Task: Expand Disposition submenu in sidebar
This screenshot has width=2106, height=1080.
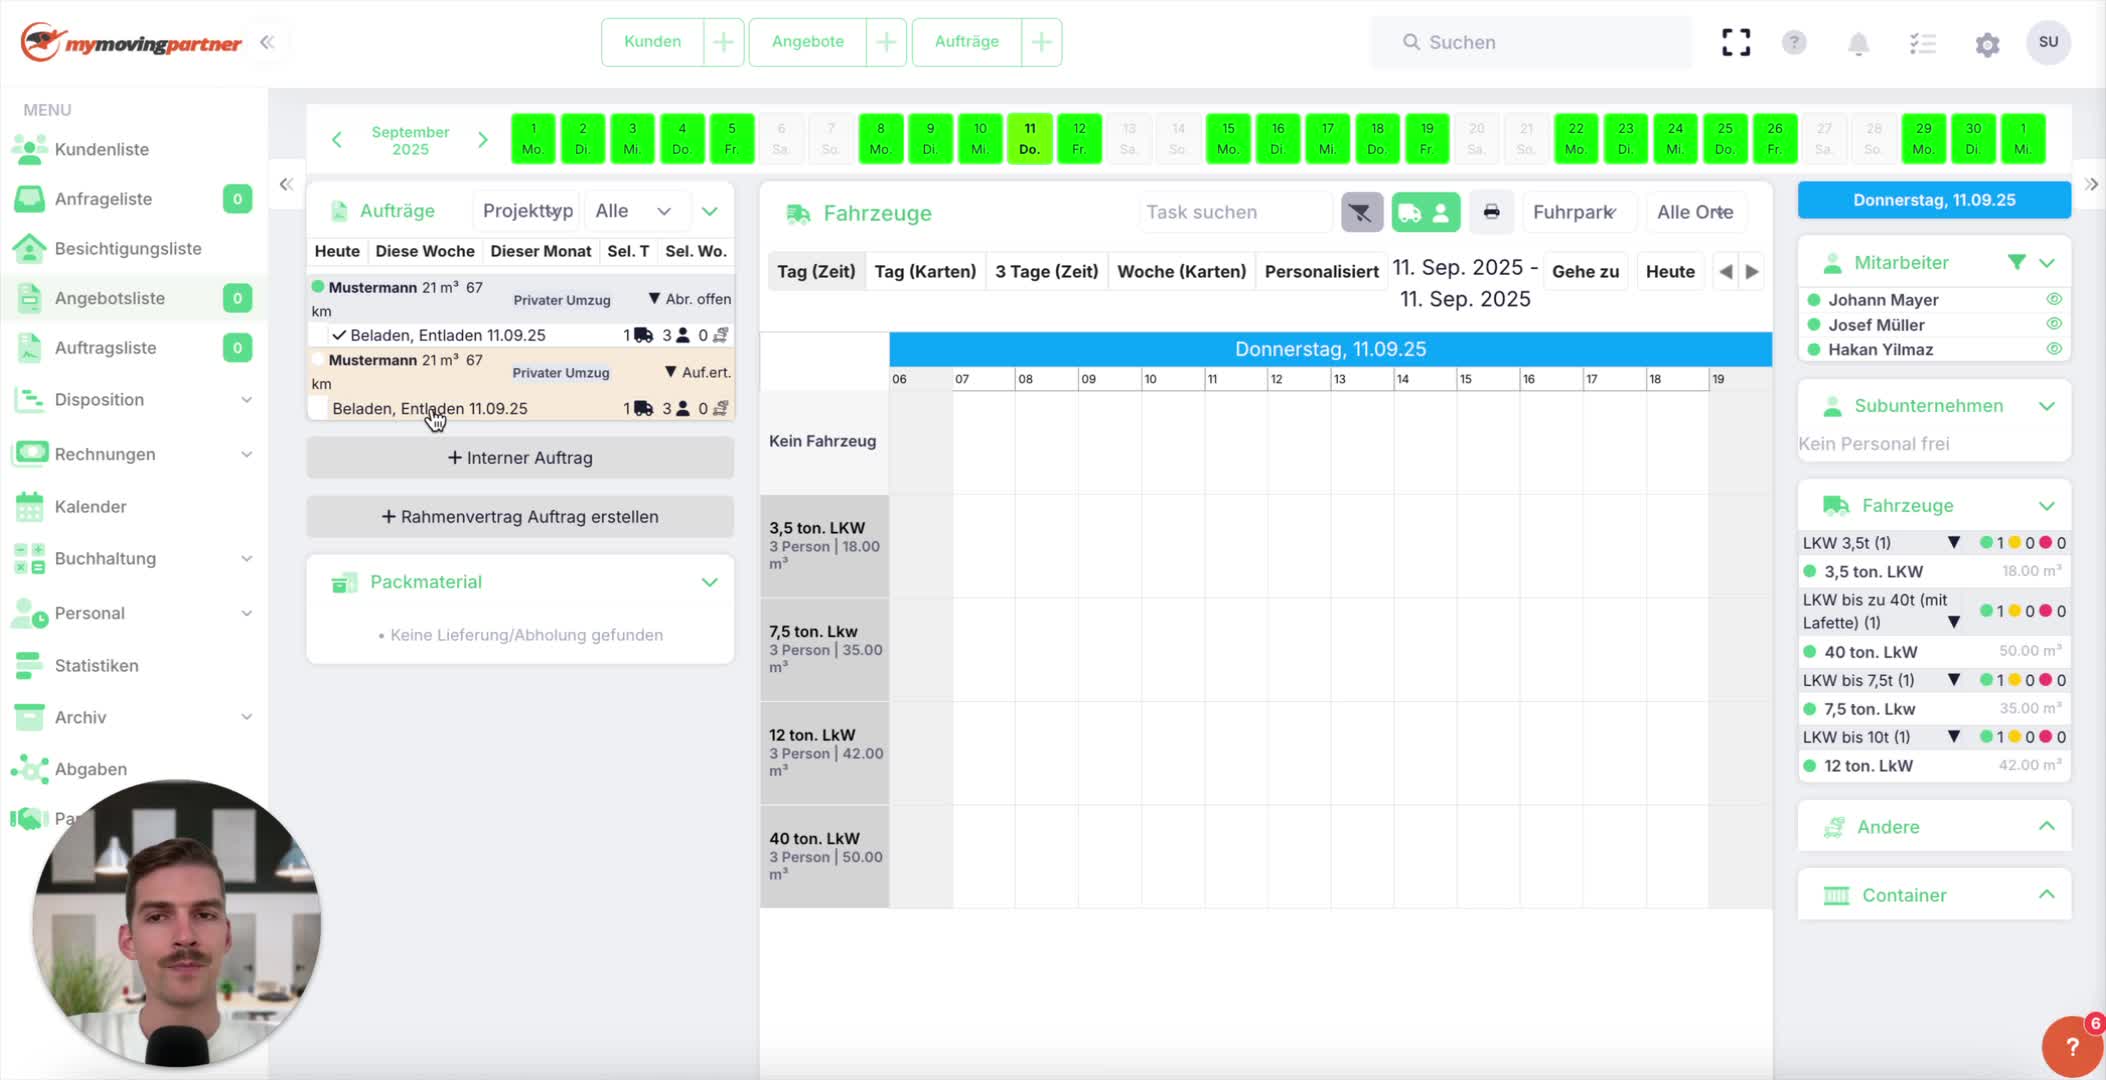Action: pos(246,400)
